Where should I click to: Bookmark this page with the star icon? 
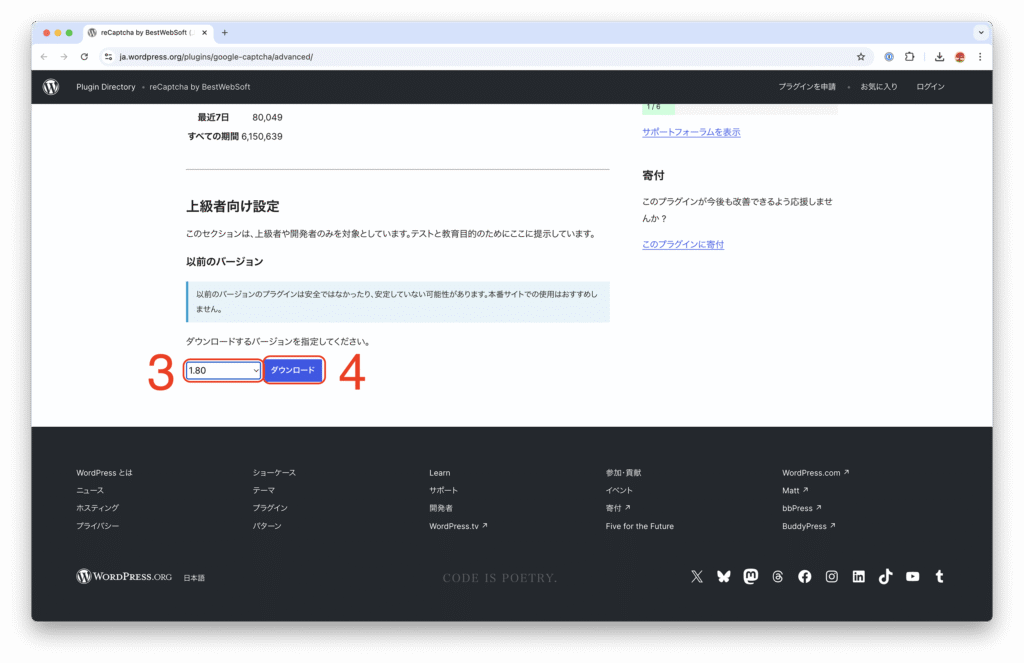pos(861,57)
